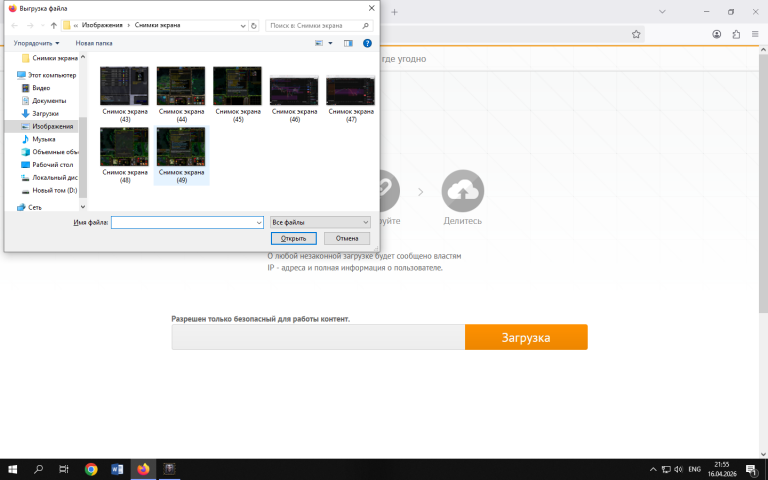Select Этот компьютер in navigation tree

click(47, 75)
